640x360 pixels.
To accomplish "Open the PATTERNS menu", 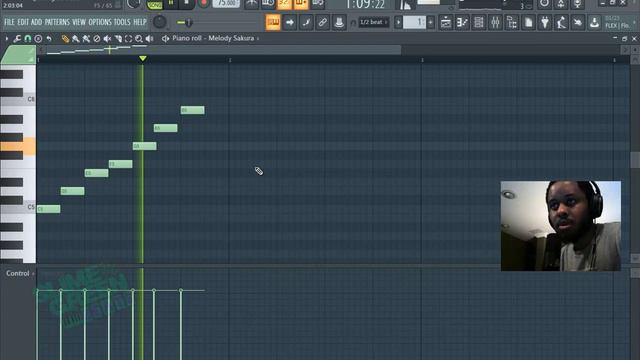I will (x=57, y=22).
